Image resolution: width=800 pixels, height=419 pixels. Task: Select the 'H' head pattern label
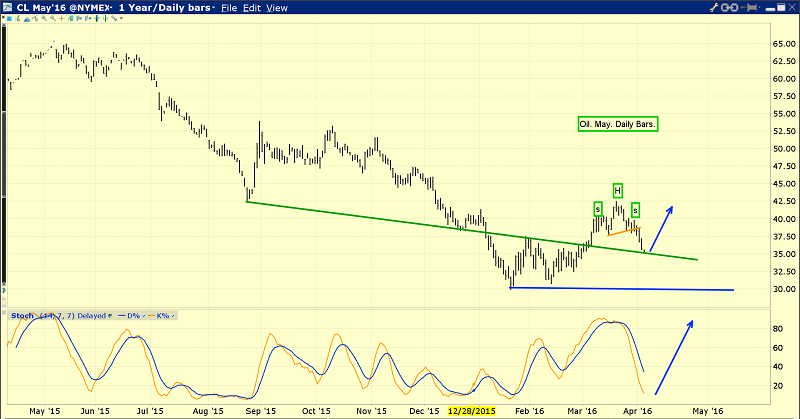point(617,190)
